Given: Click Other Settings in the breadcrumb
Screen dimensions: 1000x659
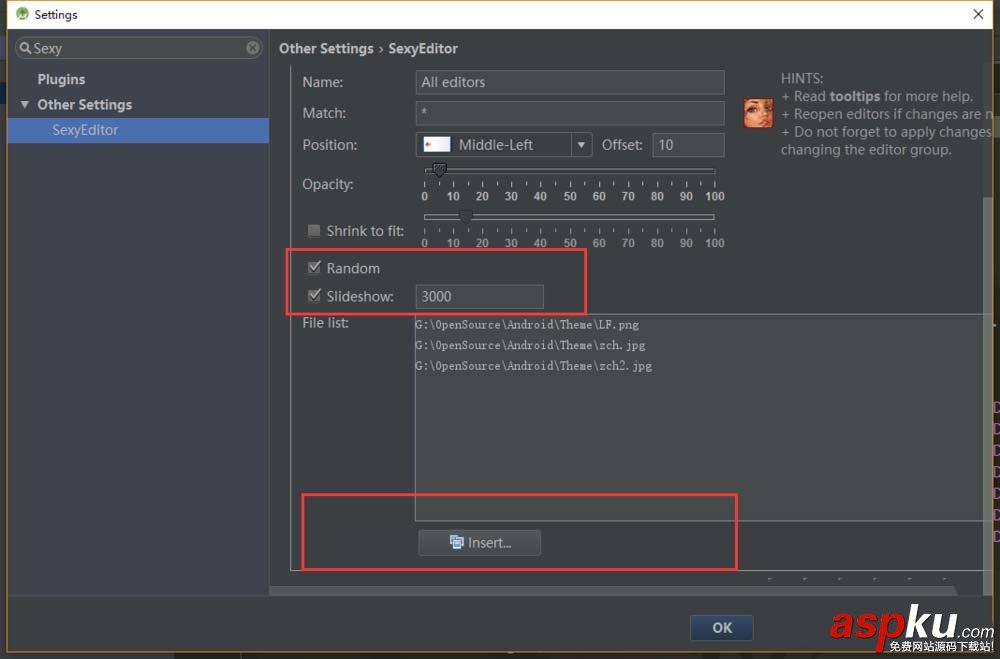Looking at the screenshot, I should 326,48.
